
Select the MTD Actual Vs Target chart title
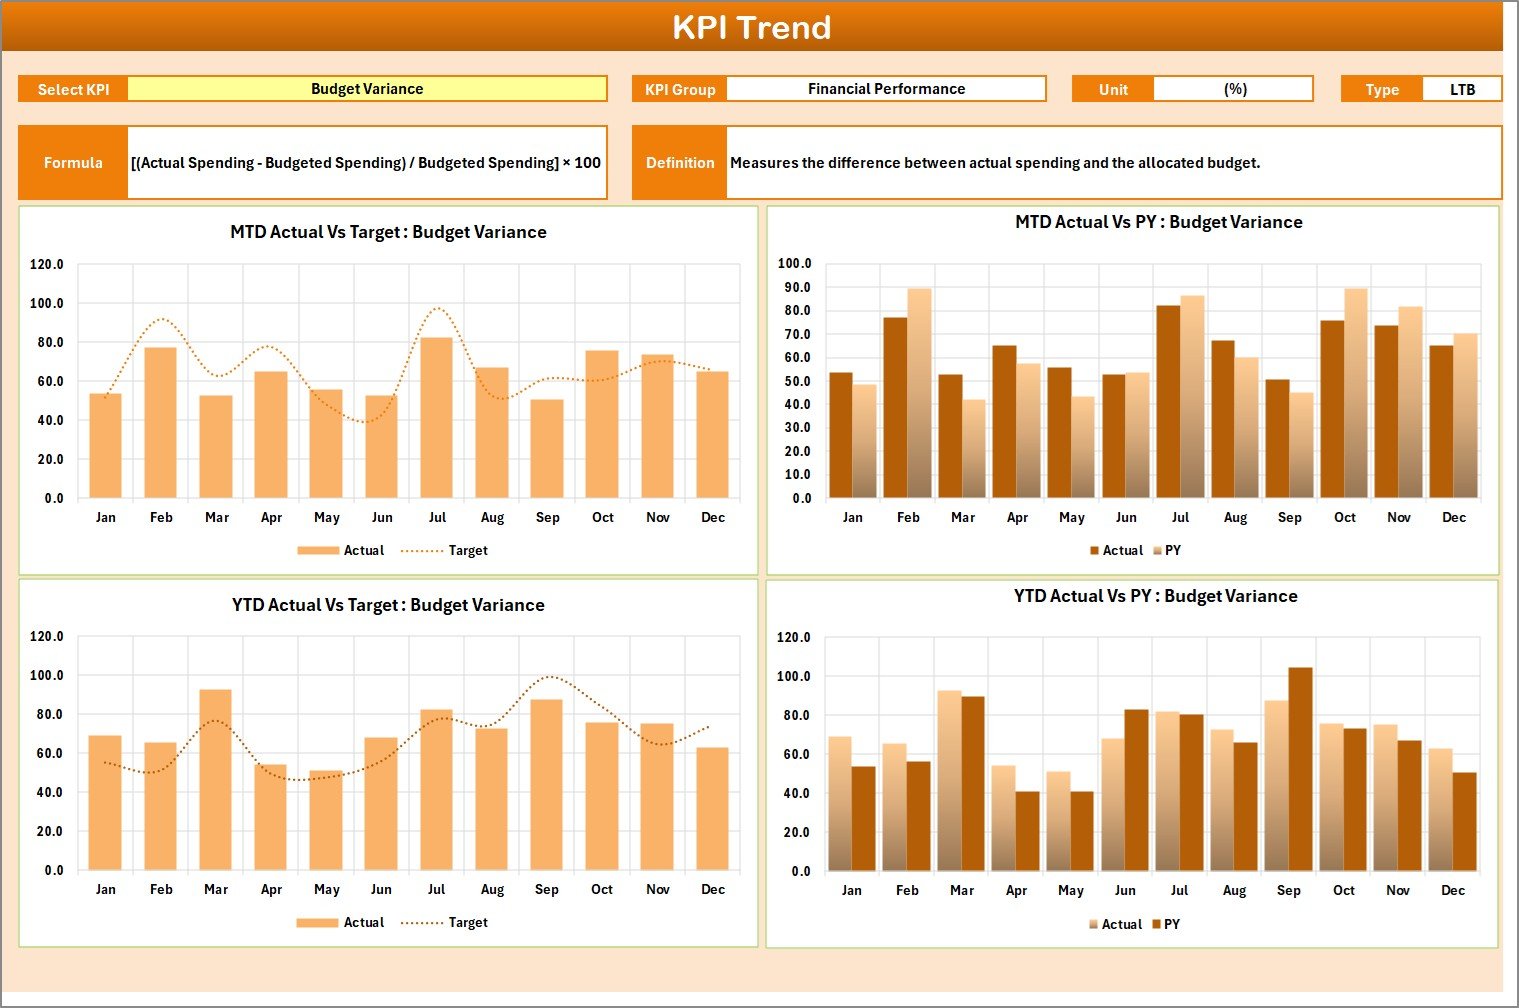click(388, 232)
